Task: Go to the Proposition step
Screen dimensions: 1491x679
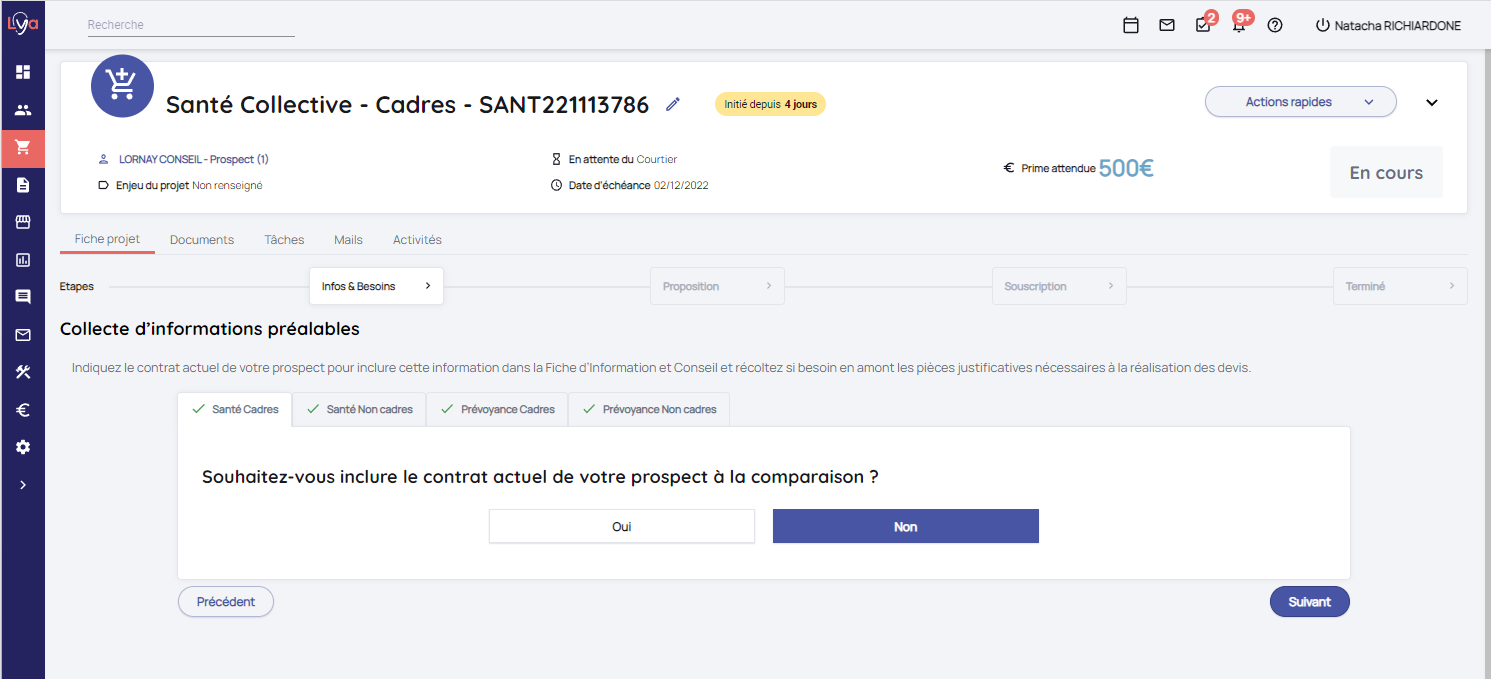Action: (x=716, y=286)
